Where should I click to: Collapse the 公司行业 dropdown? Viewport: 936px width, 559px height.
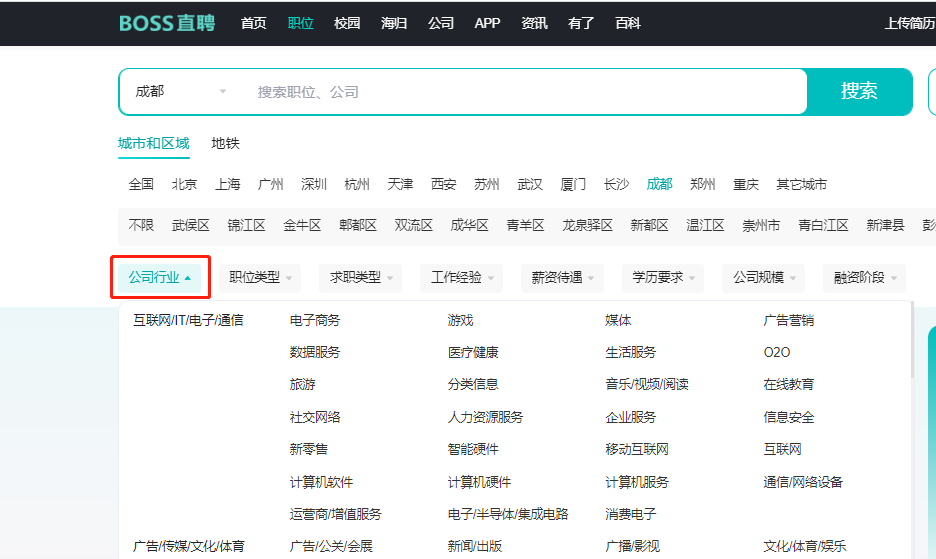pyautogui.click(x=160, y=278)
